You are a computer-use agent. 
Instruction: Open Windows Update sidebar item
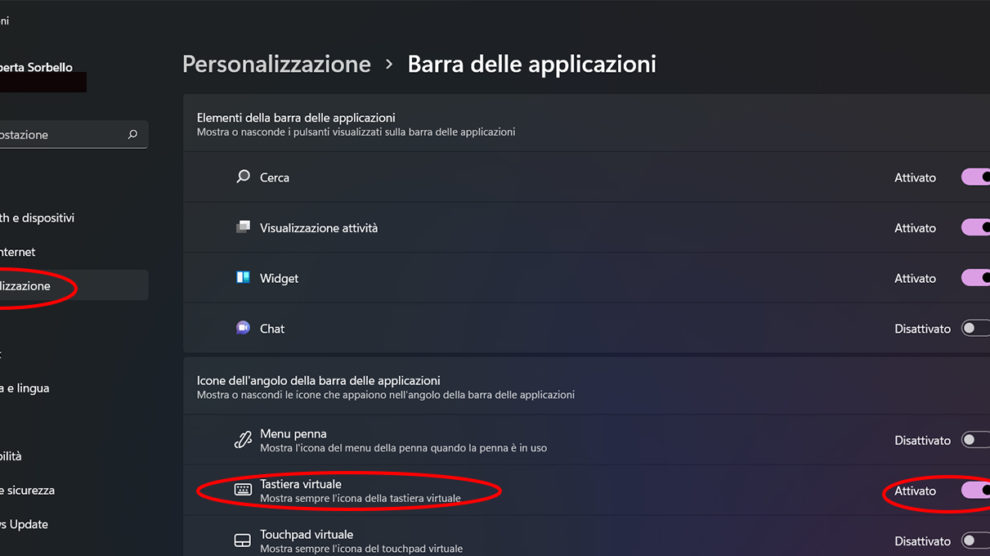24,524
